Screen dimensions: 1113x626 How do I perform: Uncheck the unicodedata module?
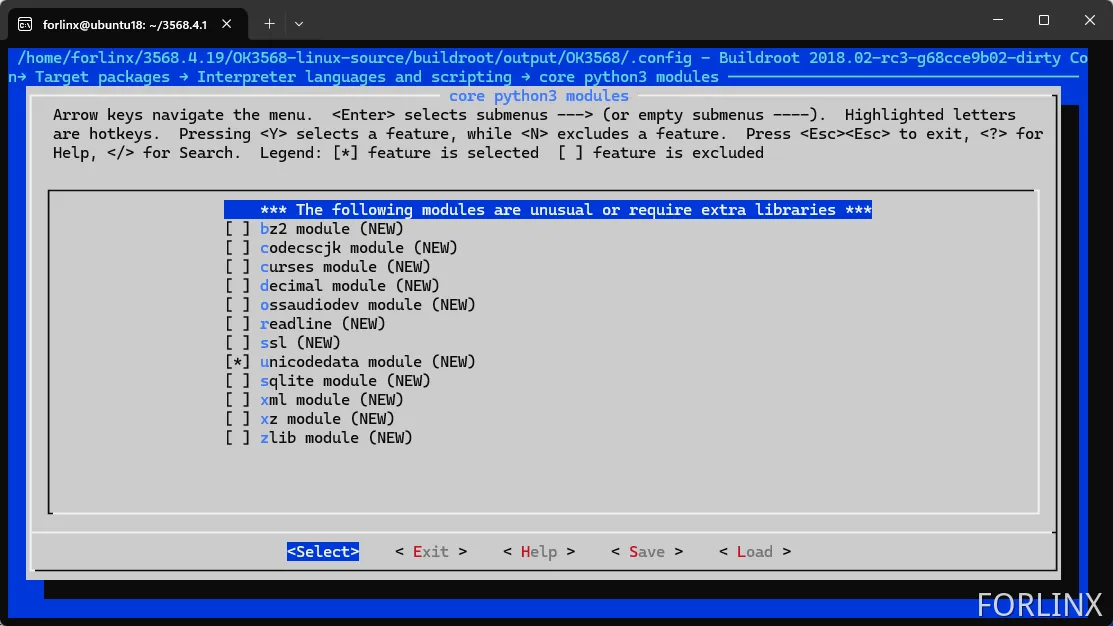click(237, 362)
